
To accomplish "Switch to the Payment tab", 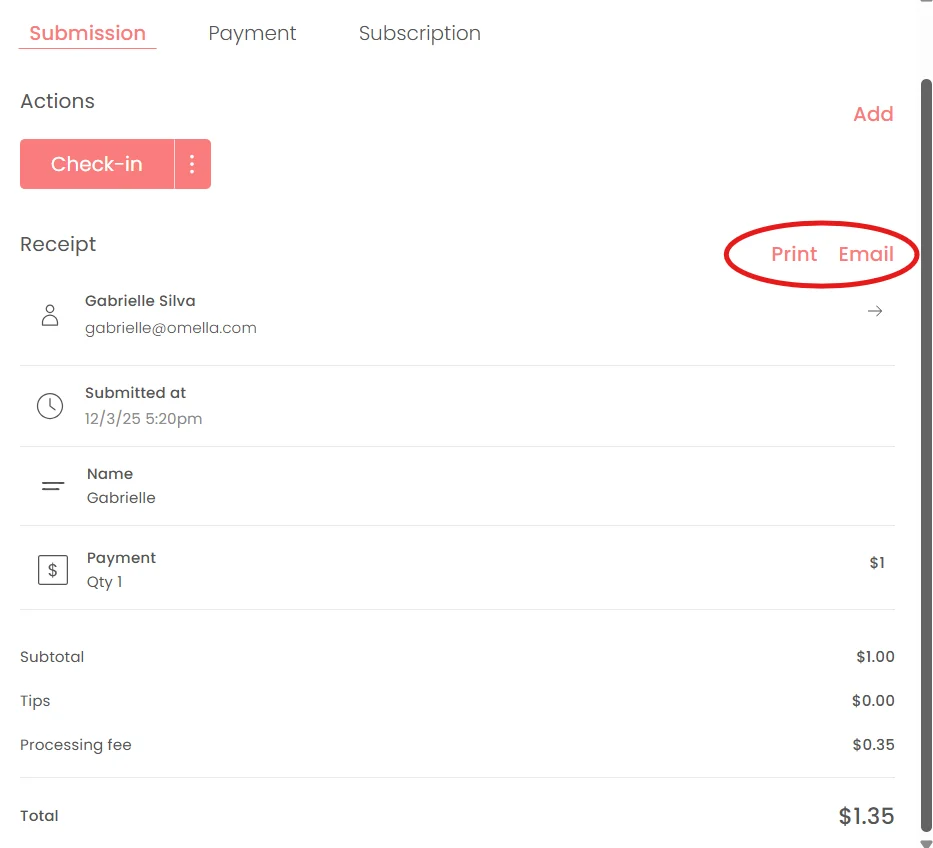I will click(x=252, y=33).
